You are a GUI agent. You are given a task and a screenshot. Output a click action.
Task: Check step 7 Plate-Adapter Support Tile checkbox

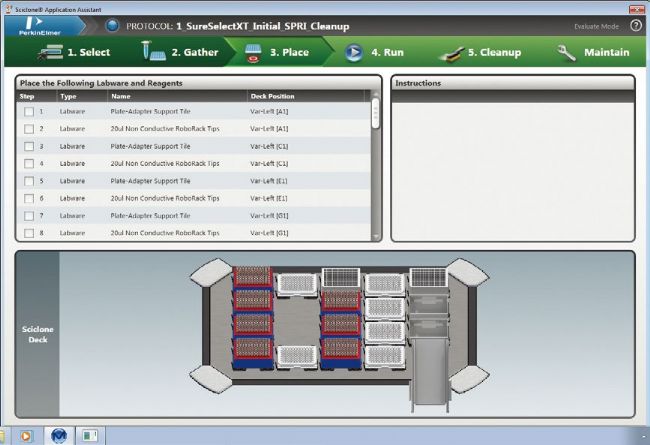[29, 216]
